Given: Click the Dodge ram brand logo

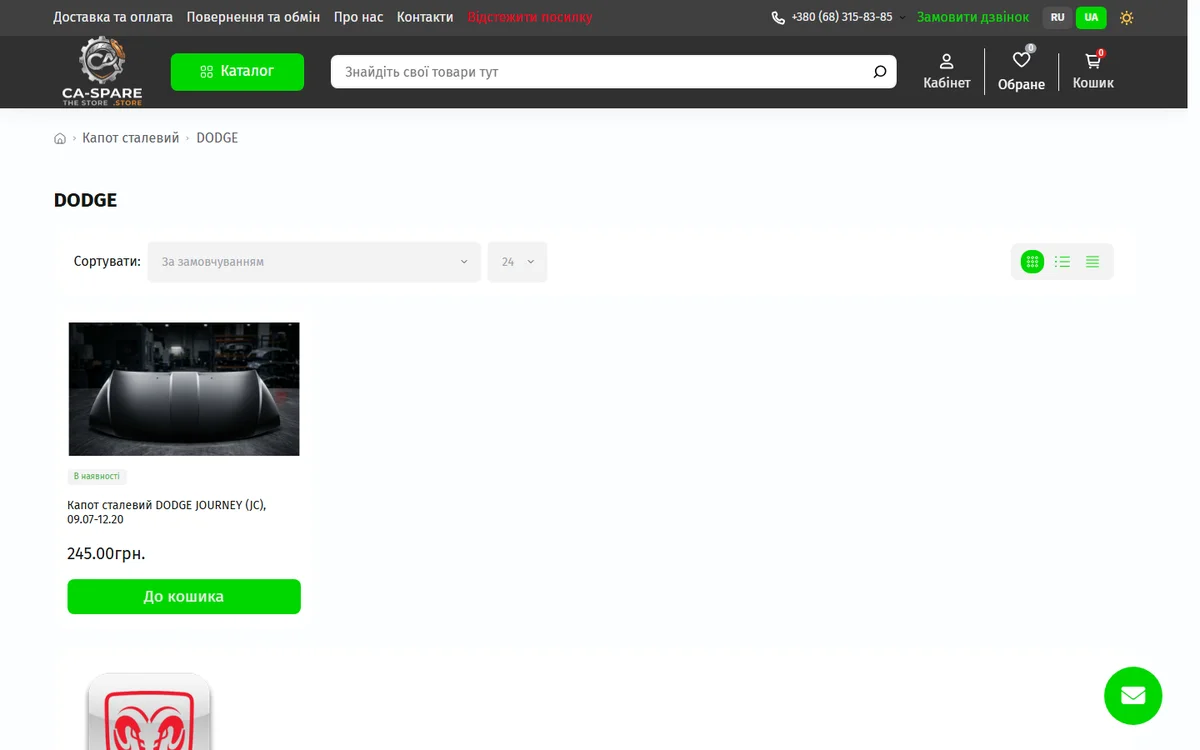Looking at the screenshot, I should [x=149, y=711].
